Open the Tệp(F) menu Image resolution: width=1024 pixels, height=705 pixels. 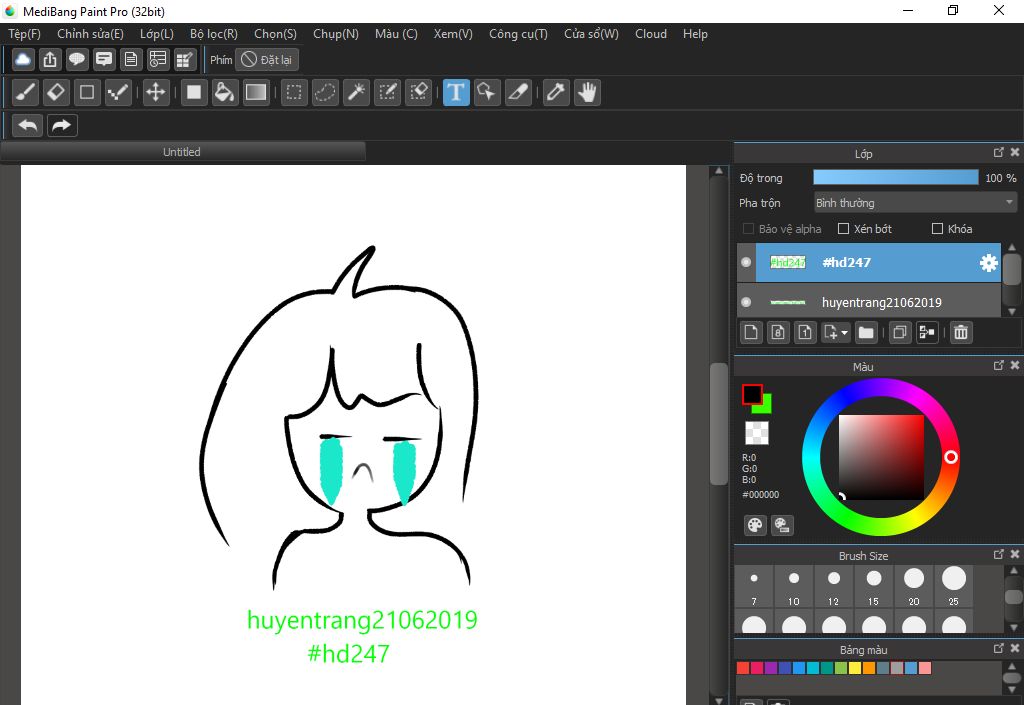coord(24,34)
